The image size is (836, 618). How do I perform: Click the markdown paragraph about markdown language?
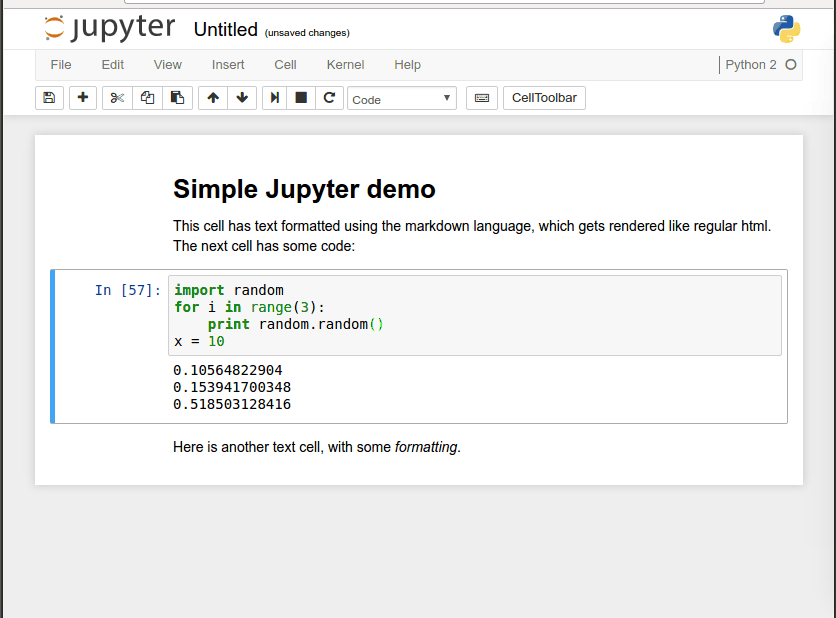tap(472, 236)
